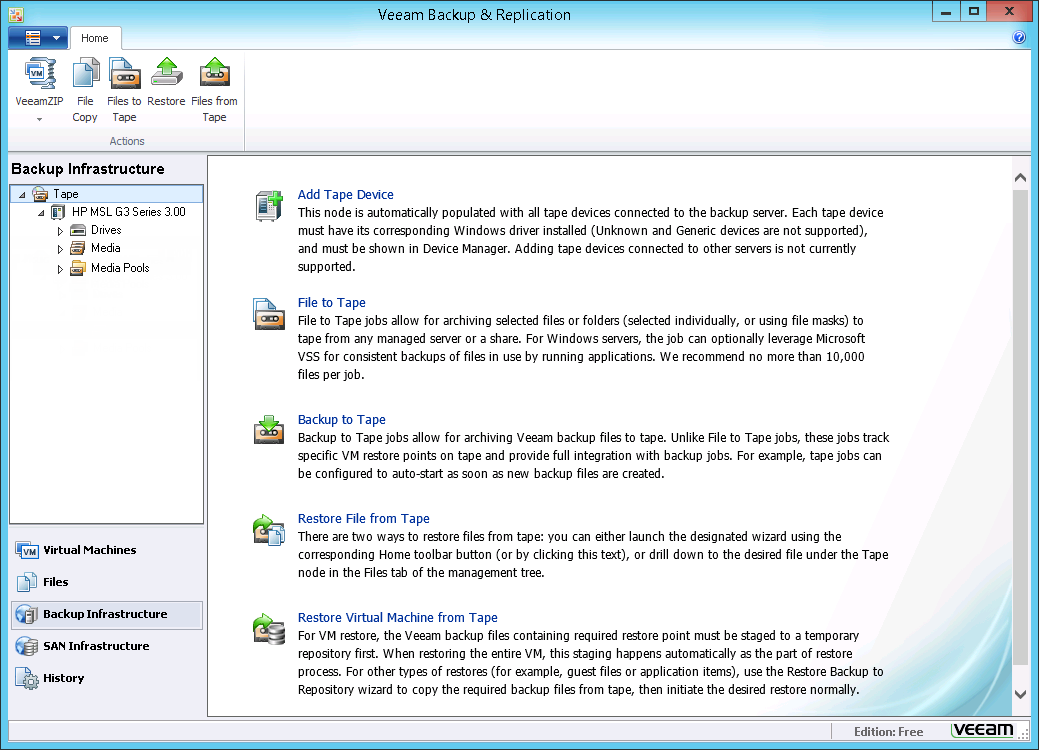
Task: Open the main application menu button
Action: tap(38, 38)
